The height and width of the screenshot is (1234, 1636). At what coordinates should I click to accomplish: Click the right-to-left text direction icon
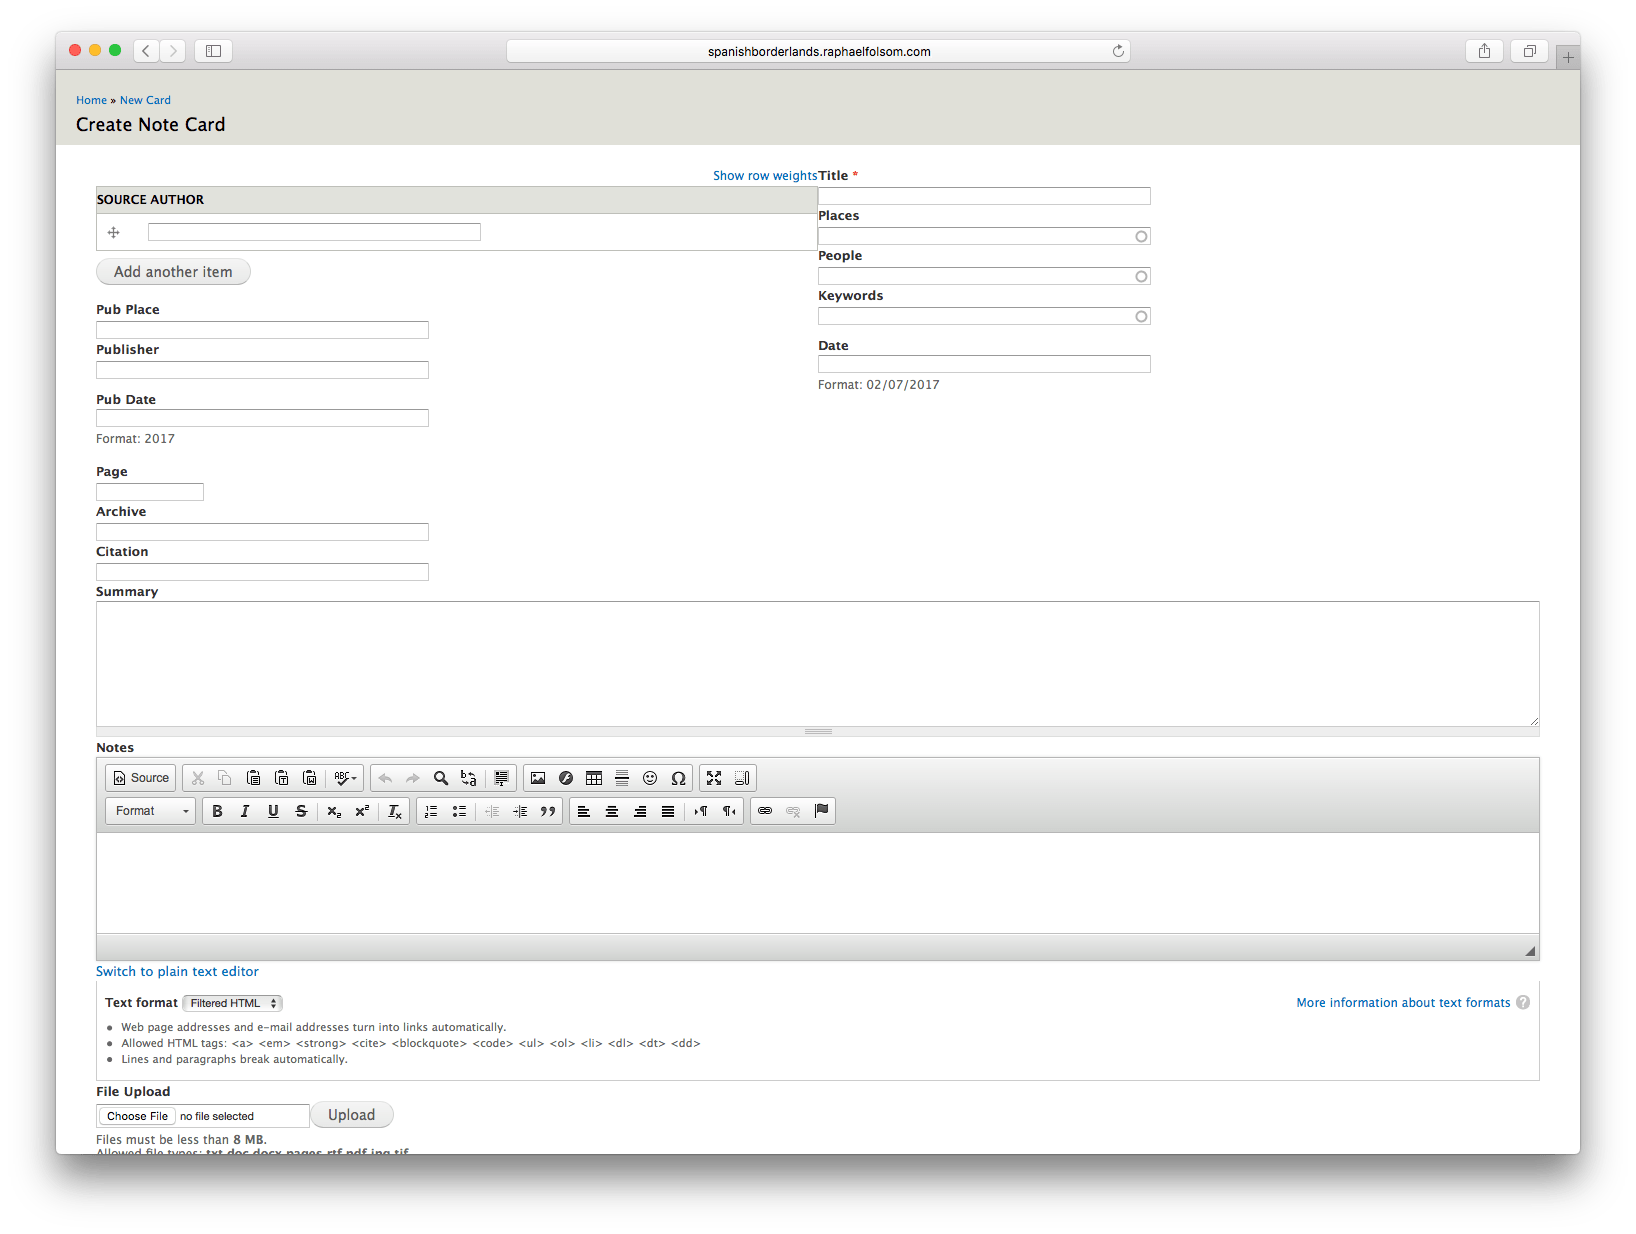click(729, 811)
